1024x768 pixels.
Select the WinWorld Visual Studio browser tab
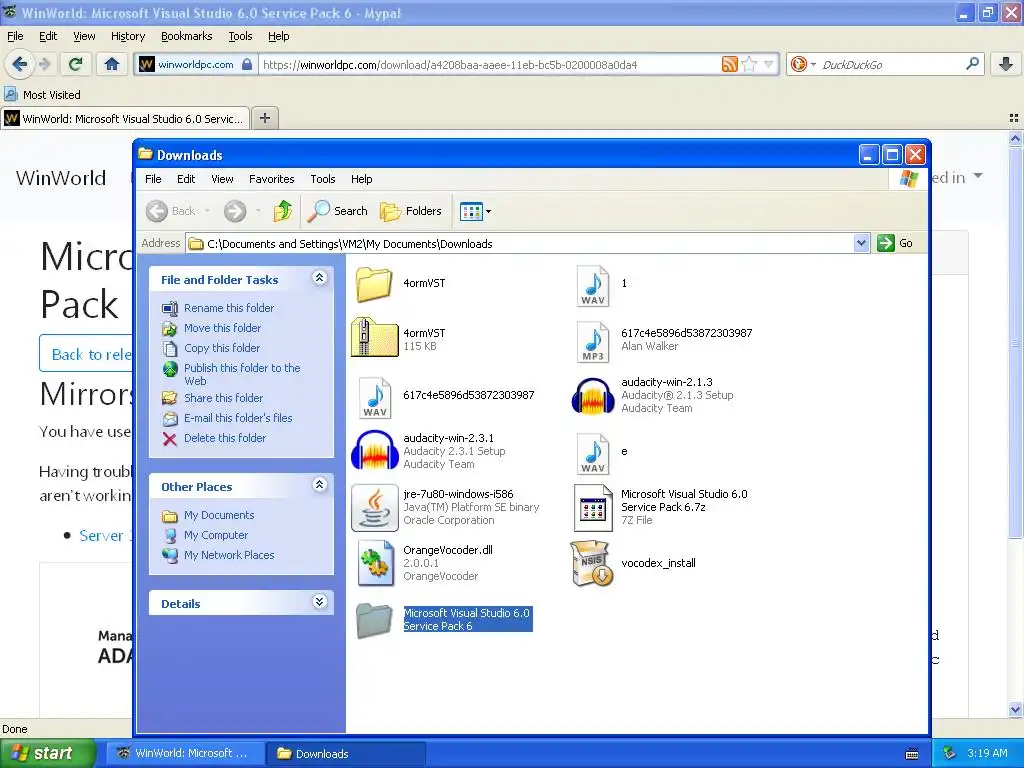click(125, 119)
